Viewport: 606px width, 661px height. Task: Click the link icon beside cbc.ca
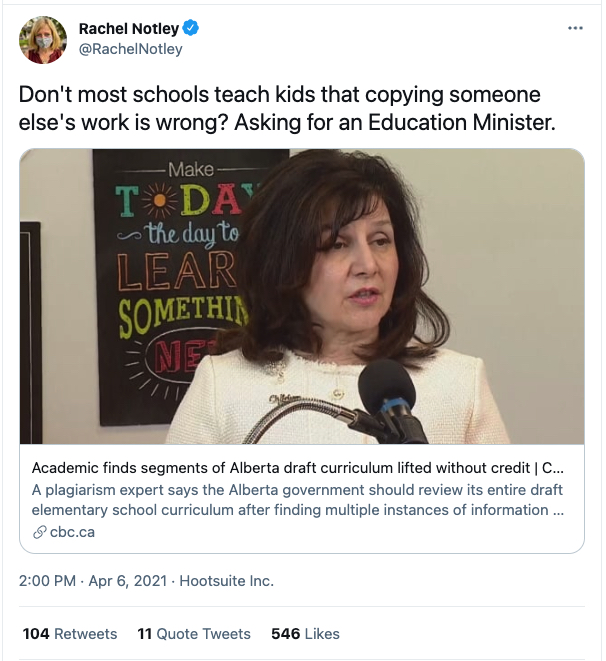(40, 532)
